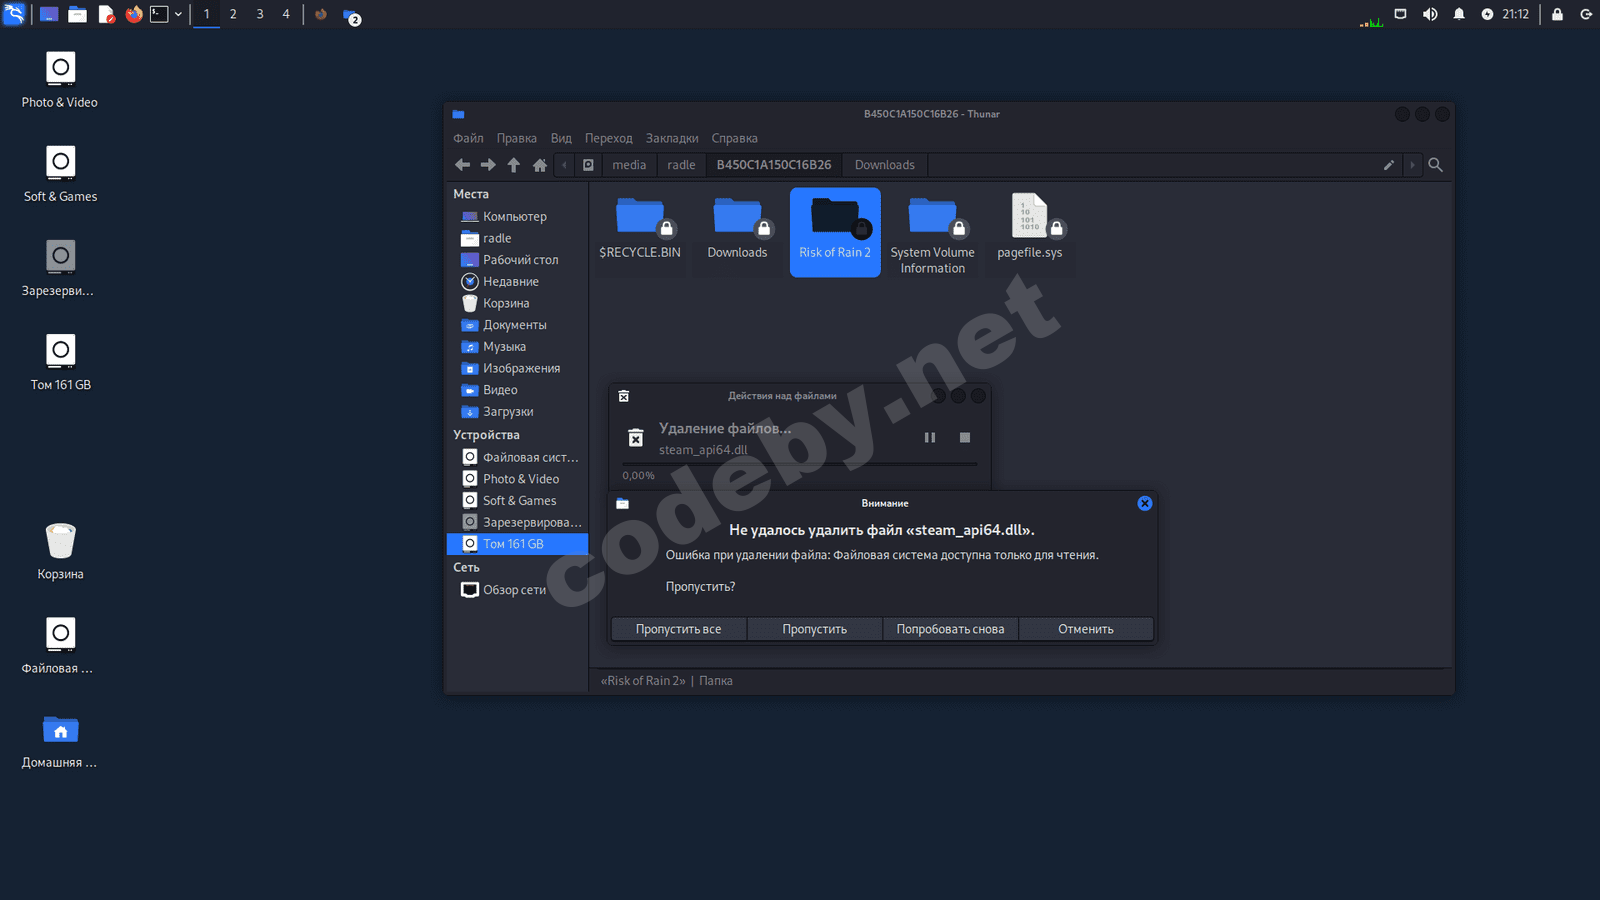Open the Переход menu
The height and width of the screenshot is (900, 1600).
(608, 138)
